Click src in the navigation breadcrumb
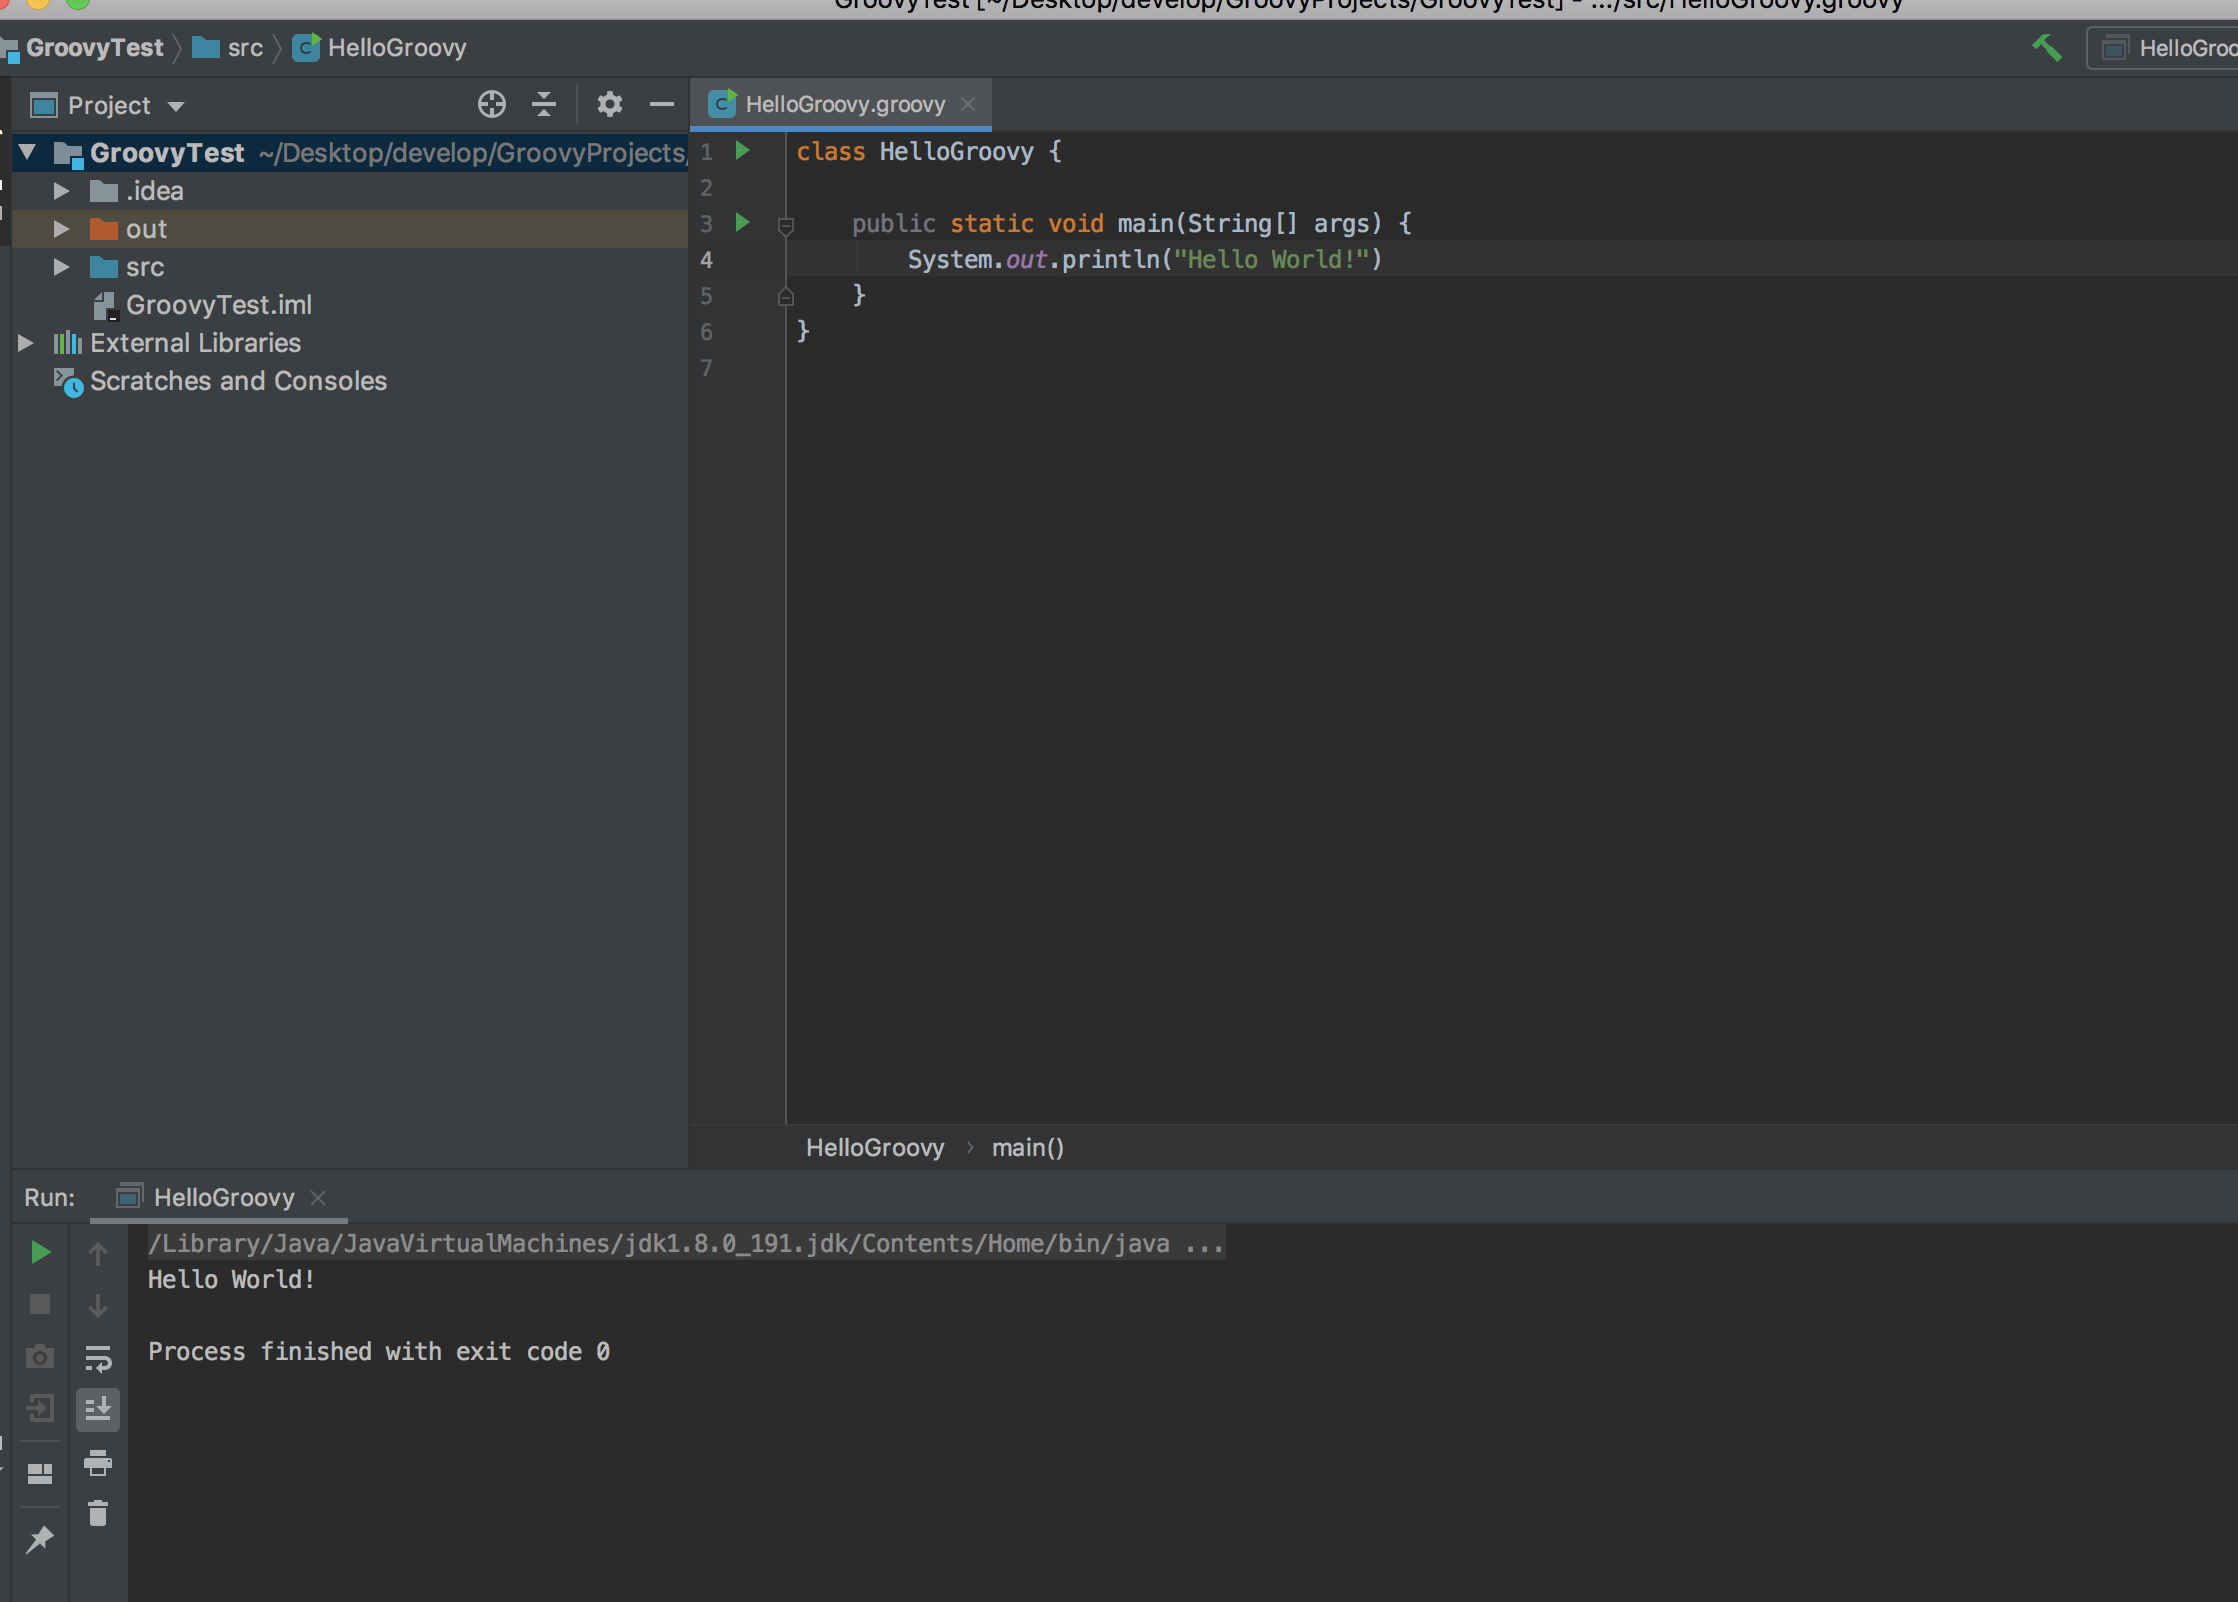Image resolution: width=2238 pixels, height=1602 pixels. [244, 48]
